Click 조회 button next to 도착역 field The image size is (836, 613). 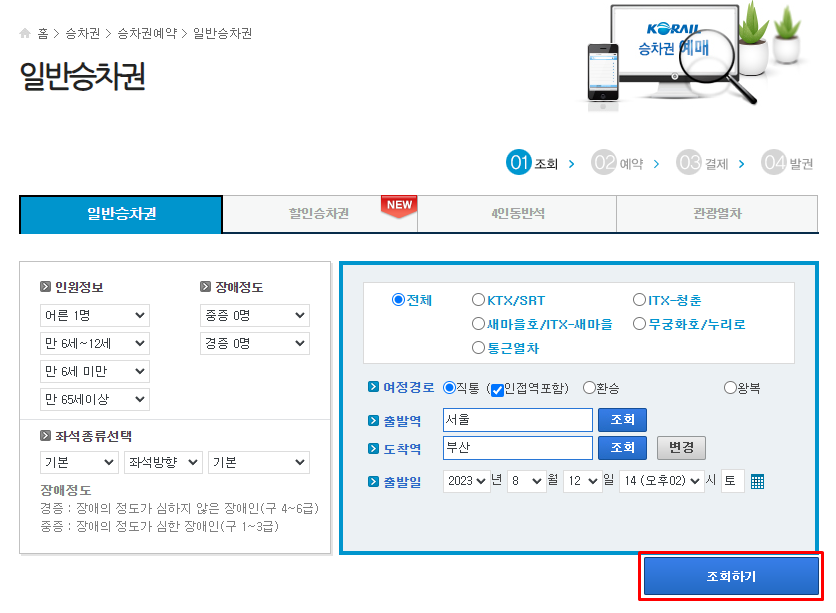point(622,448)
